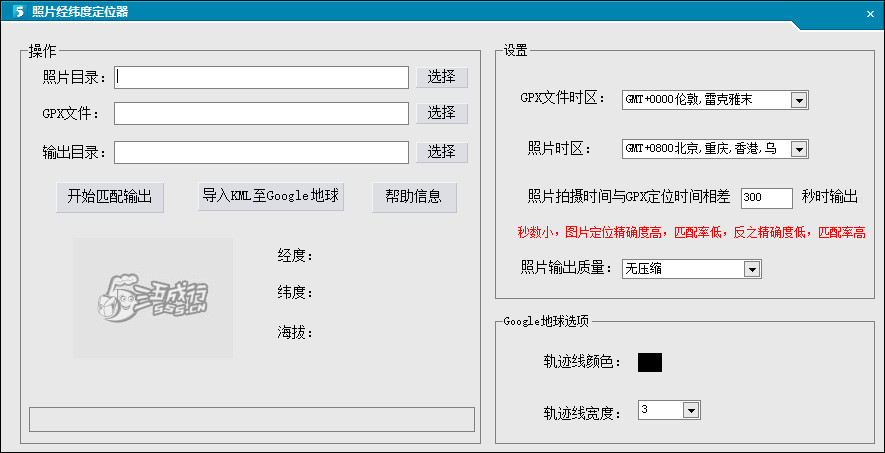Click the 照片目录： label
Viewport: 885px width, 453px height.
pyautogui.click(x=75, y=77)
